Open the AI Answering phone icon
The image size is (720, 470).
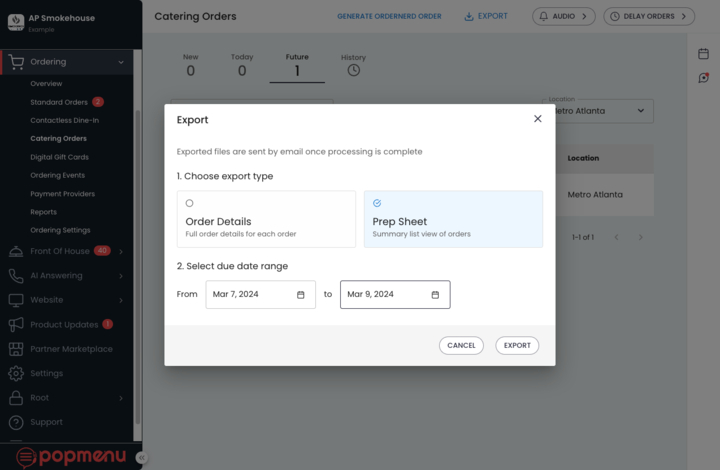[x=16, y=276]
